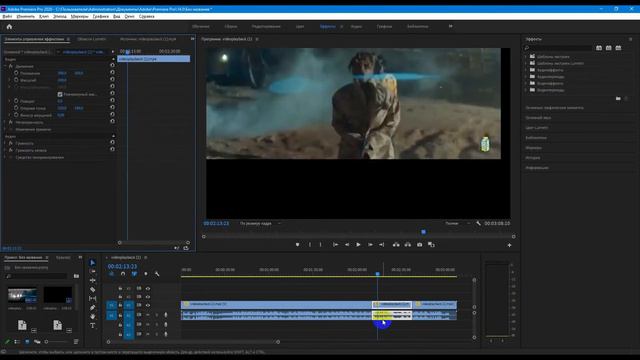Step back one frame

pyautogui.click(x=347, y=244)
